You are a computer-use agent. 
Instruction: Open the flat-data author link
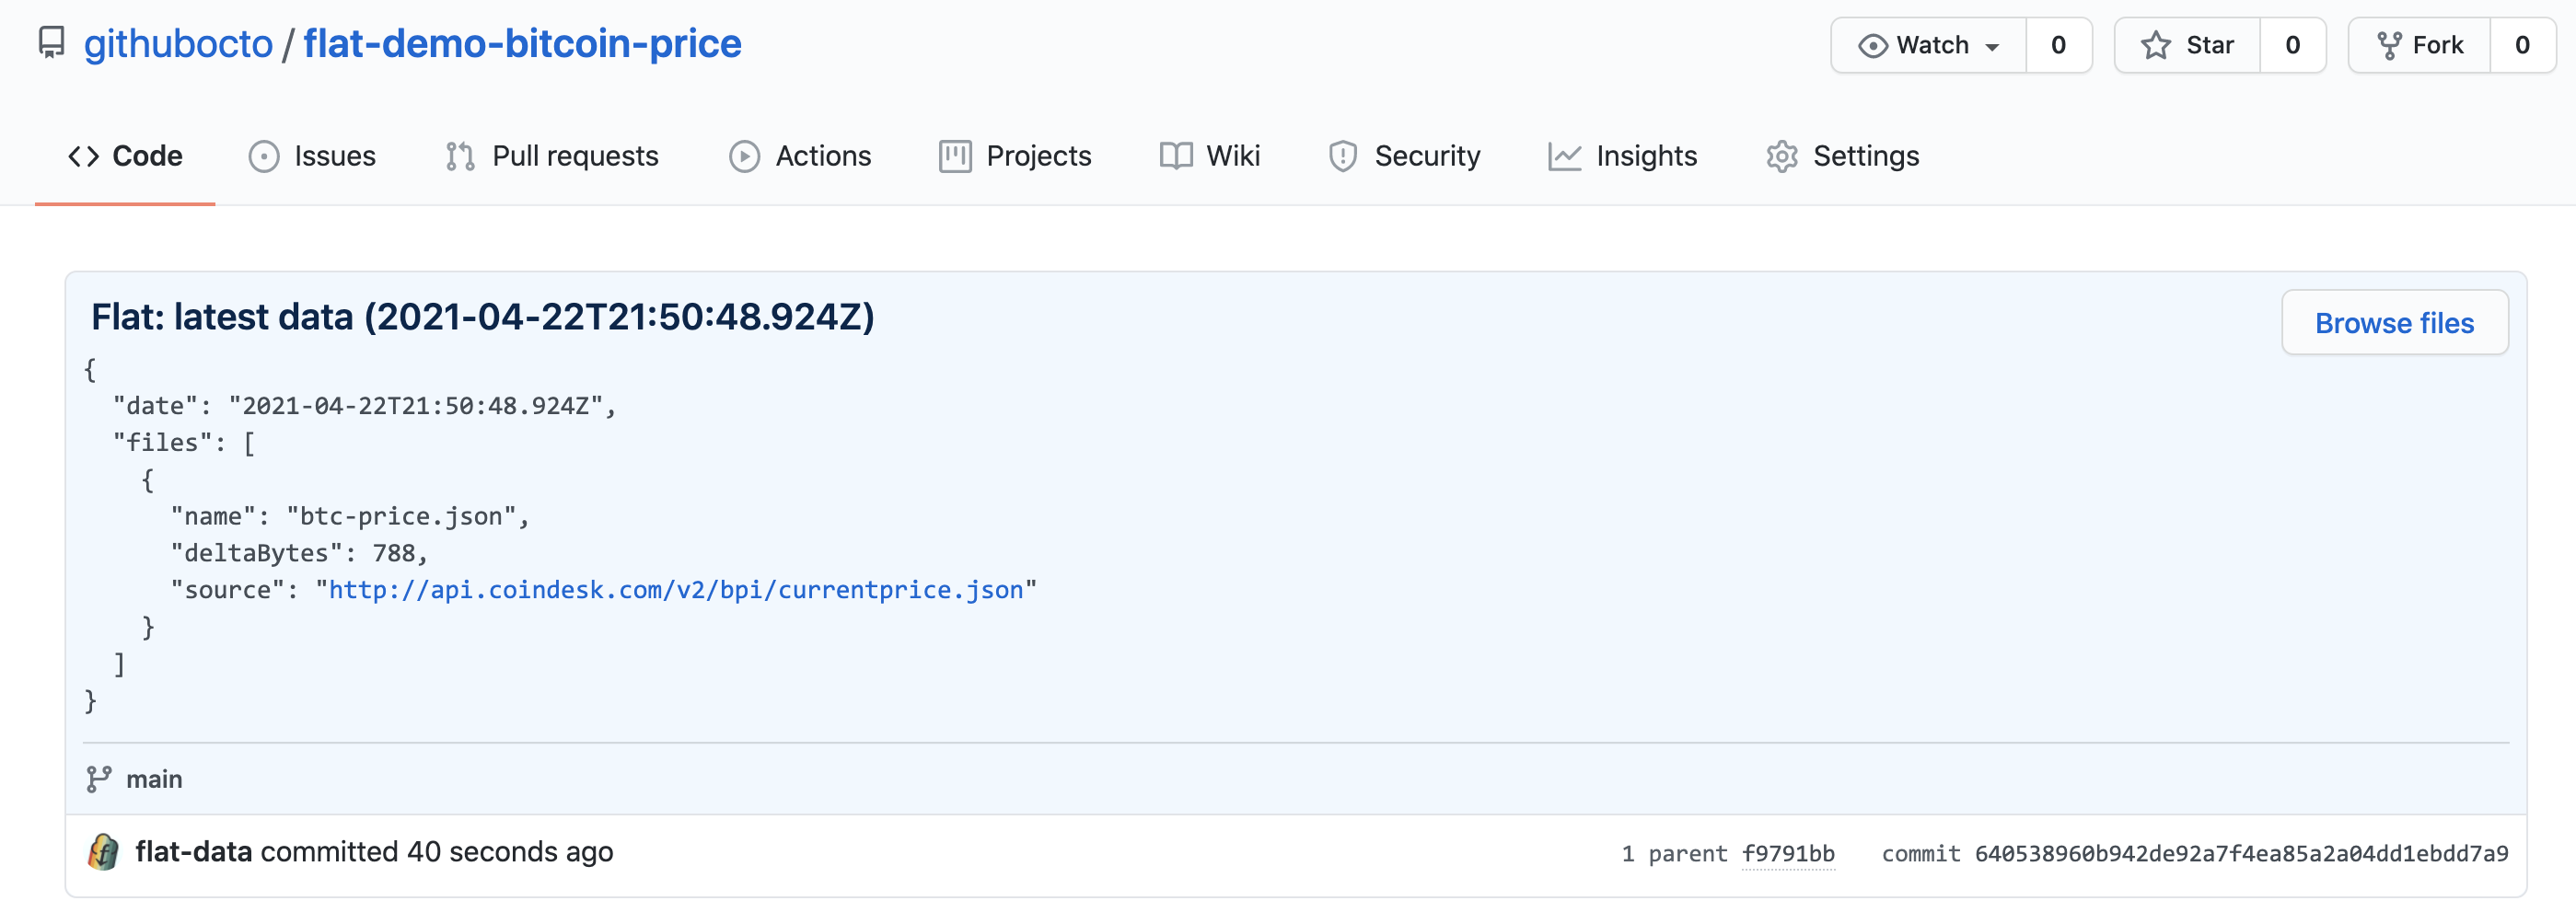(x=194, y=852)
